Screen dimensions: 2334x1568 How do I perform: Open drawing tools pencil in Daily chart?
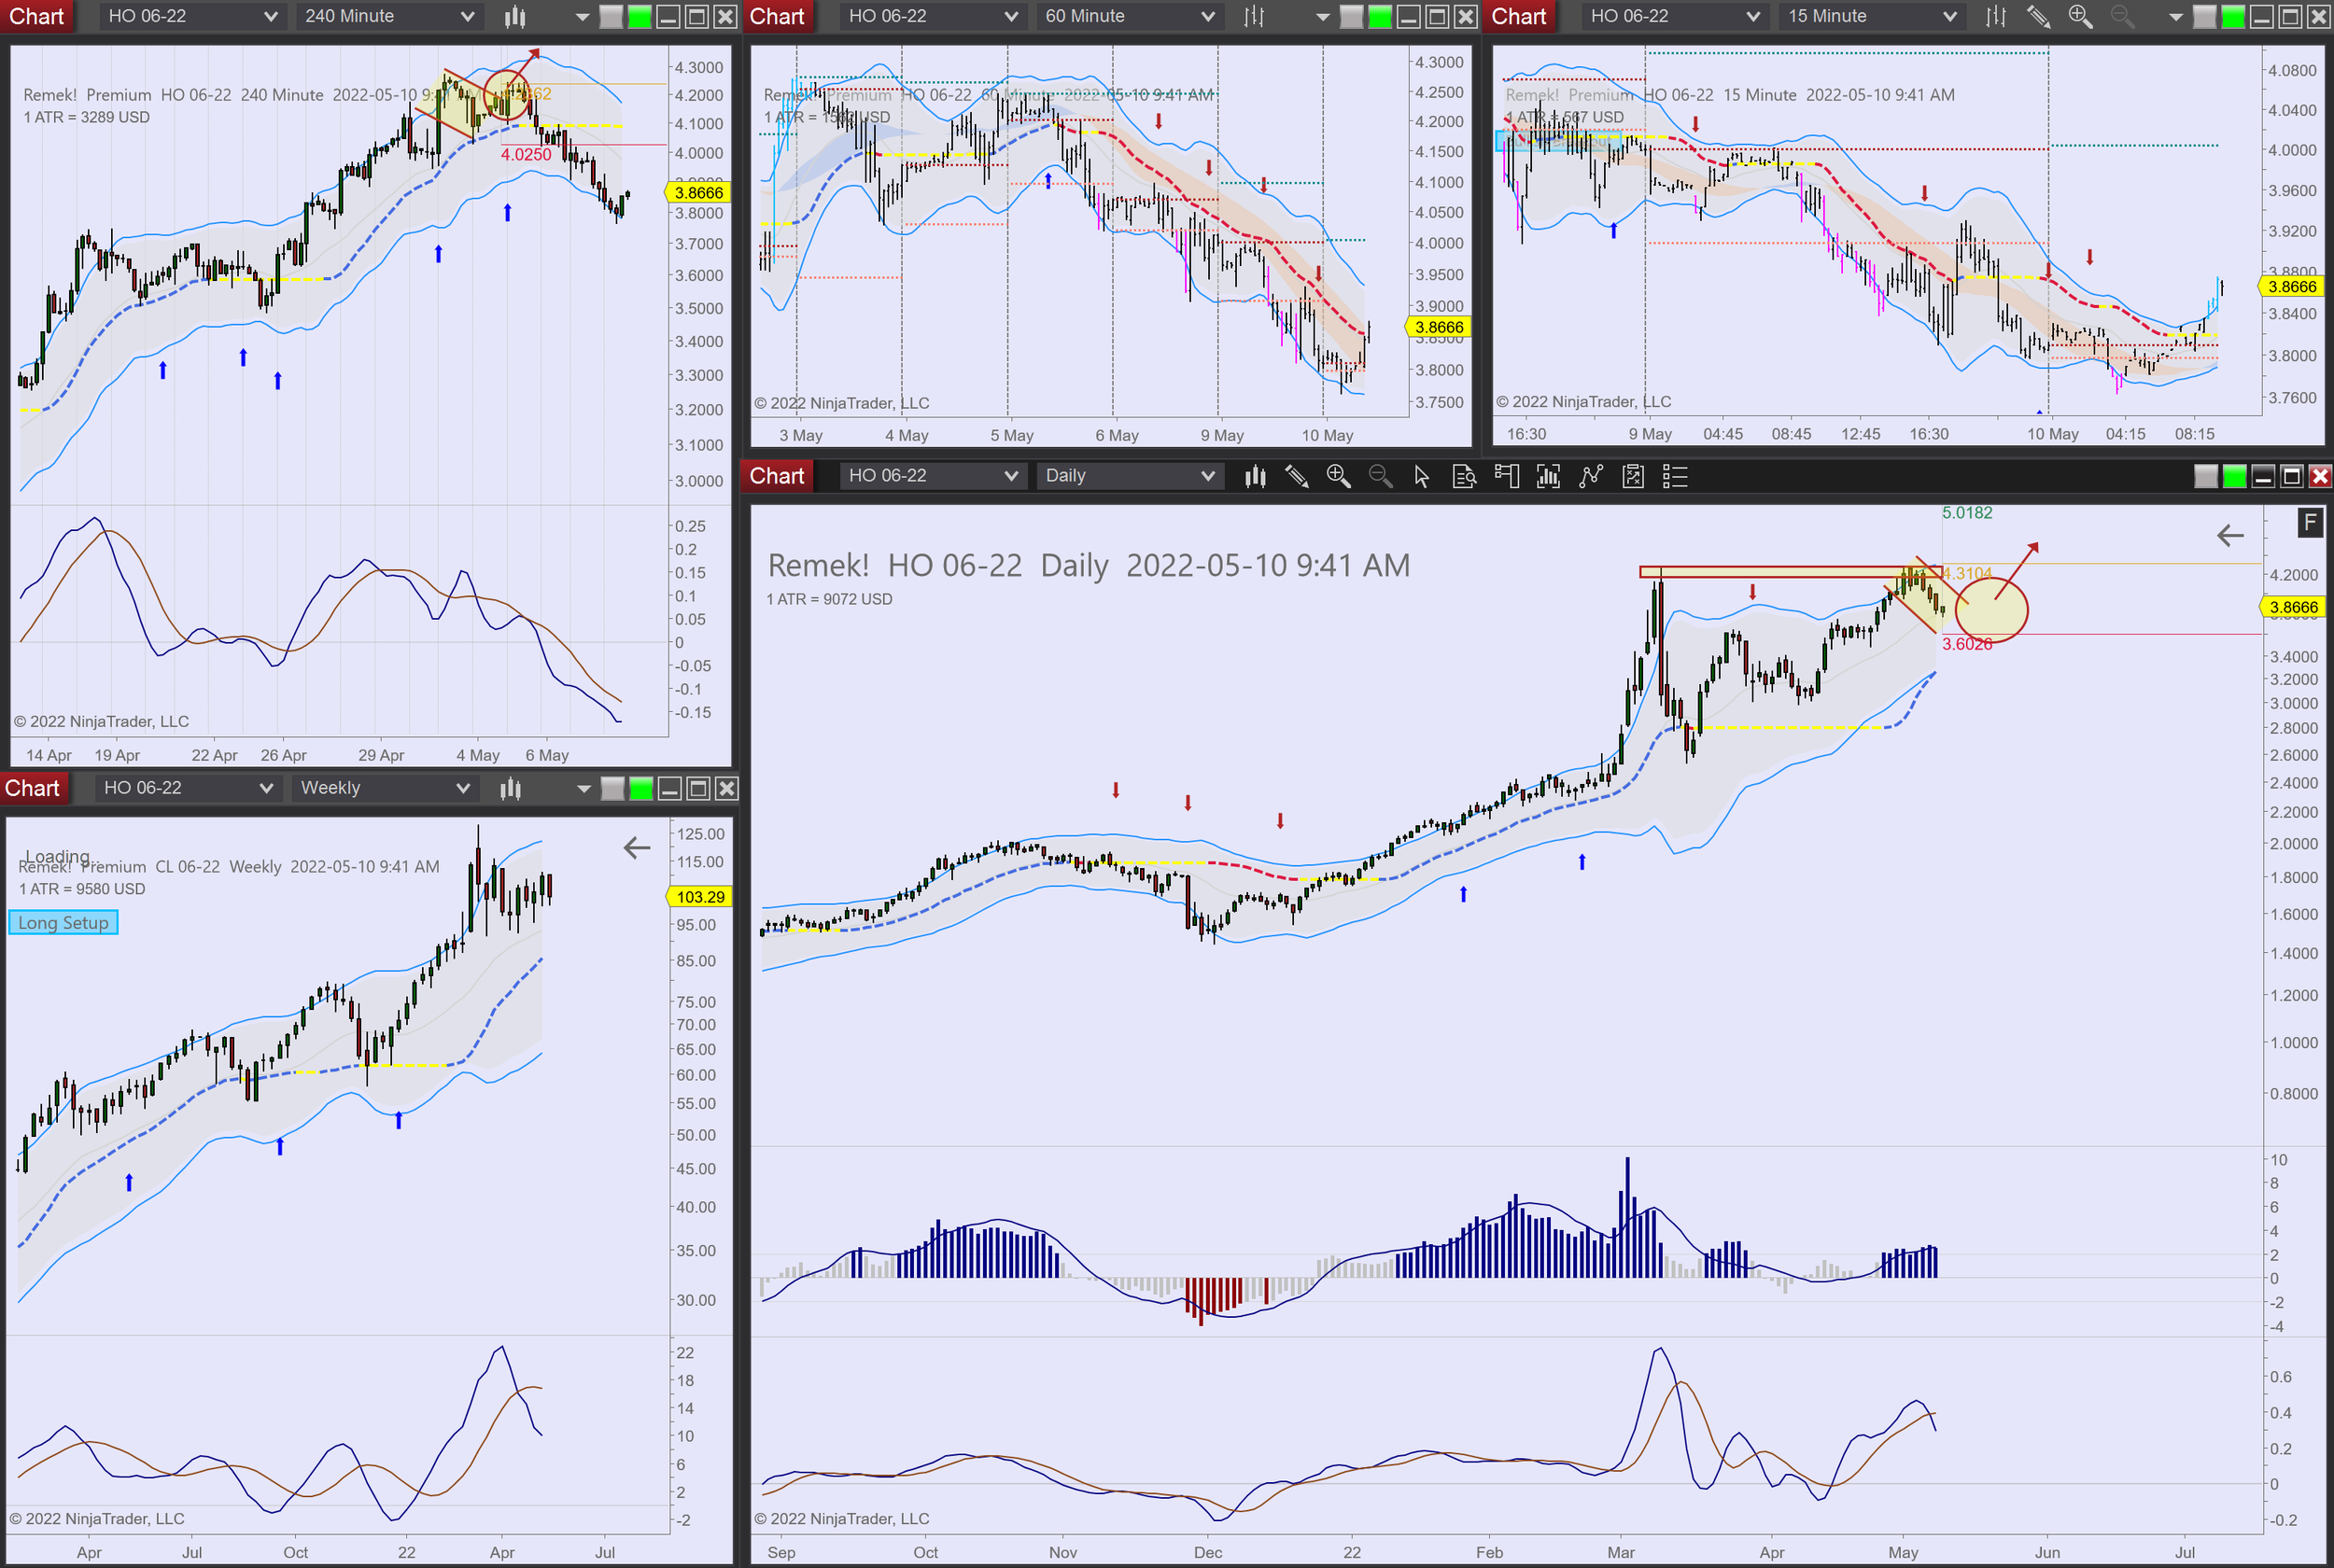[1296, 476]
